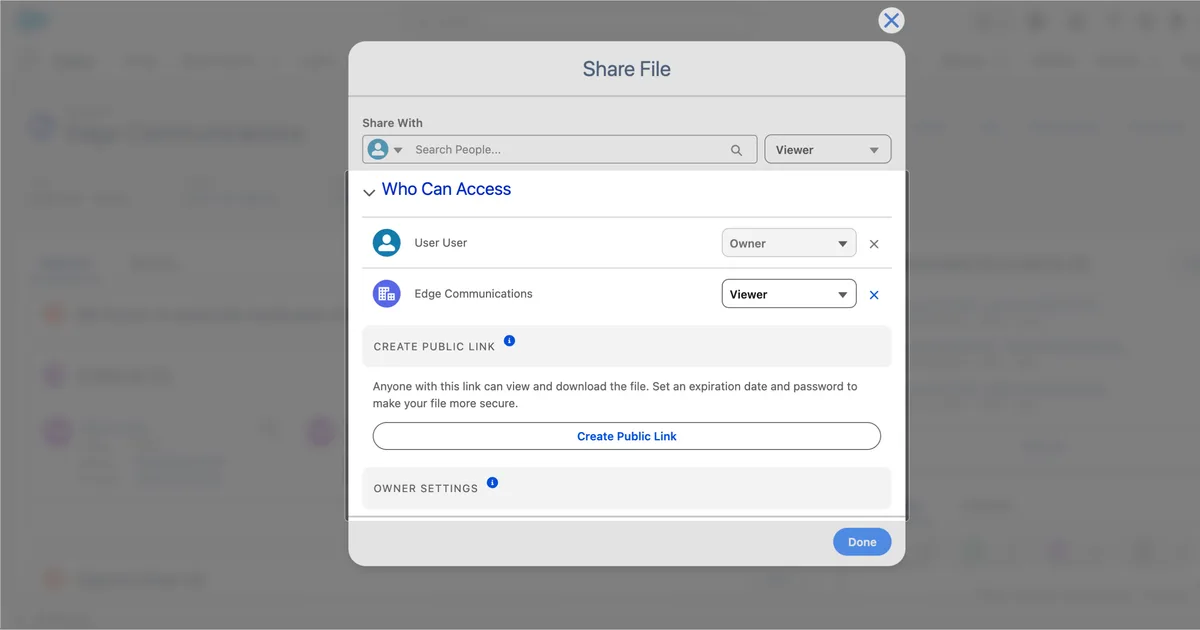Image resolution: width=1200 pixels, height=630 pixels.
Task: Close the Share File dialog with X
Action: pyautogui.click(x=891, y=20)
